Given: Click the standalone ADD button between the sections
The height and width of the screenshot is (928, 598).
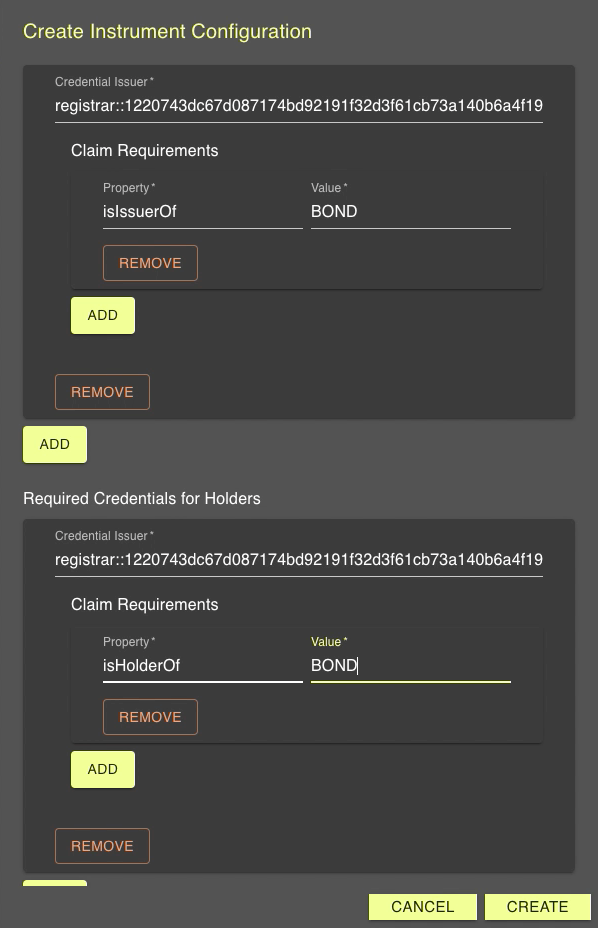Looking at the screenshot, I should click(x=54, y=444).
